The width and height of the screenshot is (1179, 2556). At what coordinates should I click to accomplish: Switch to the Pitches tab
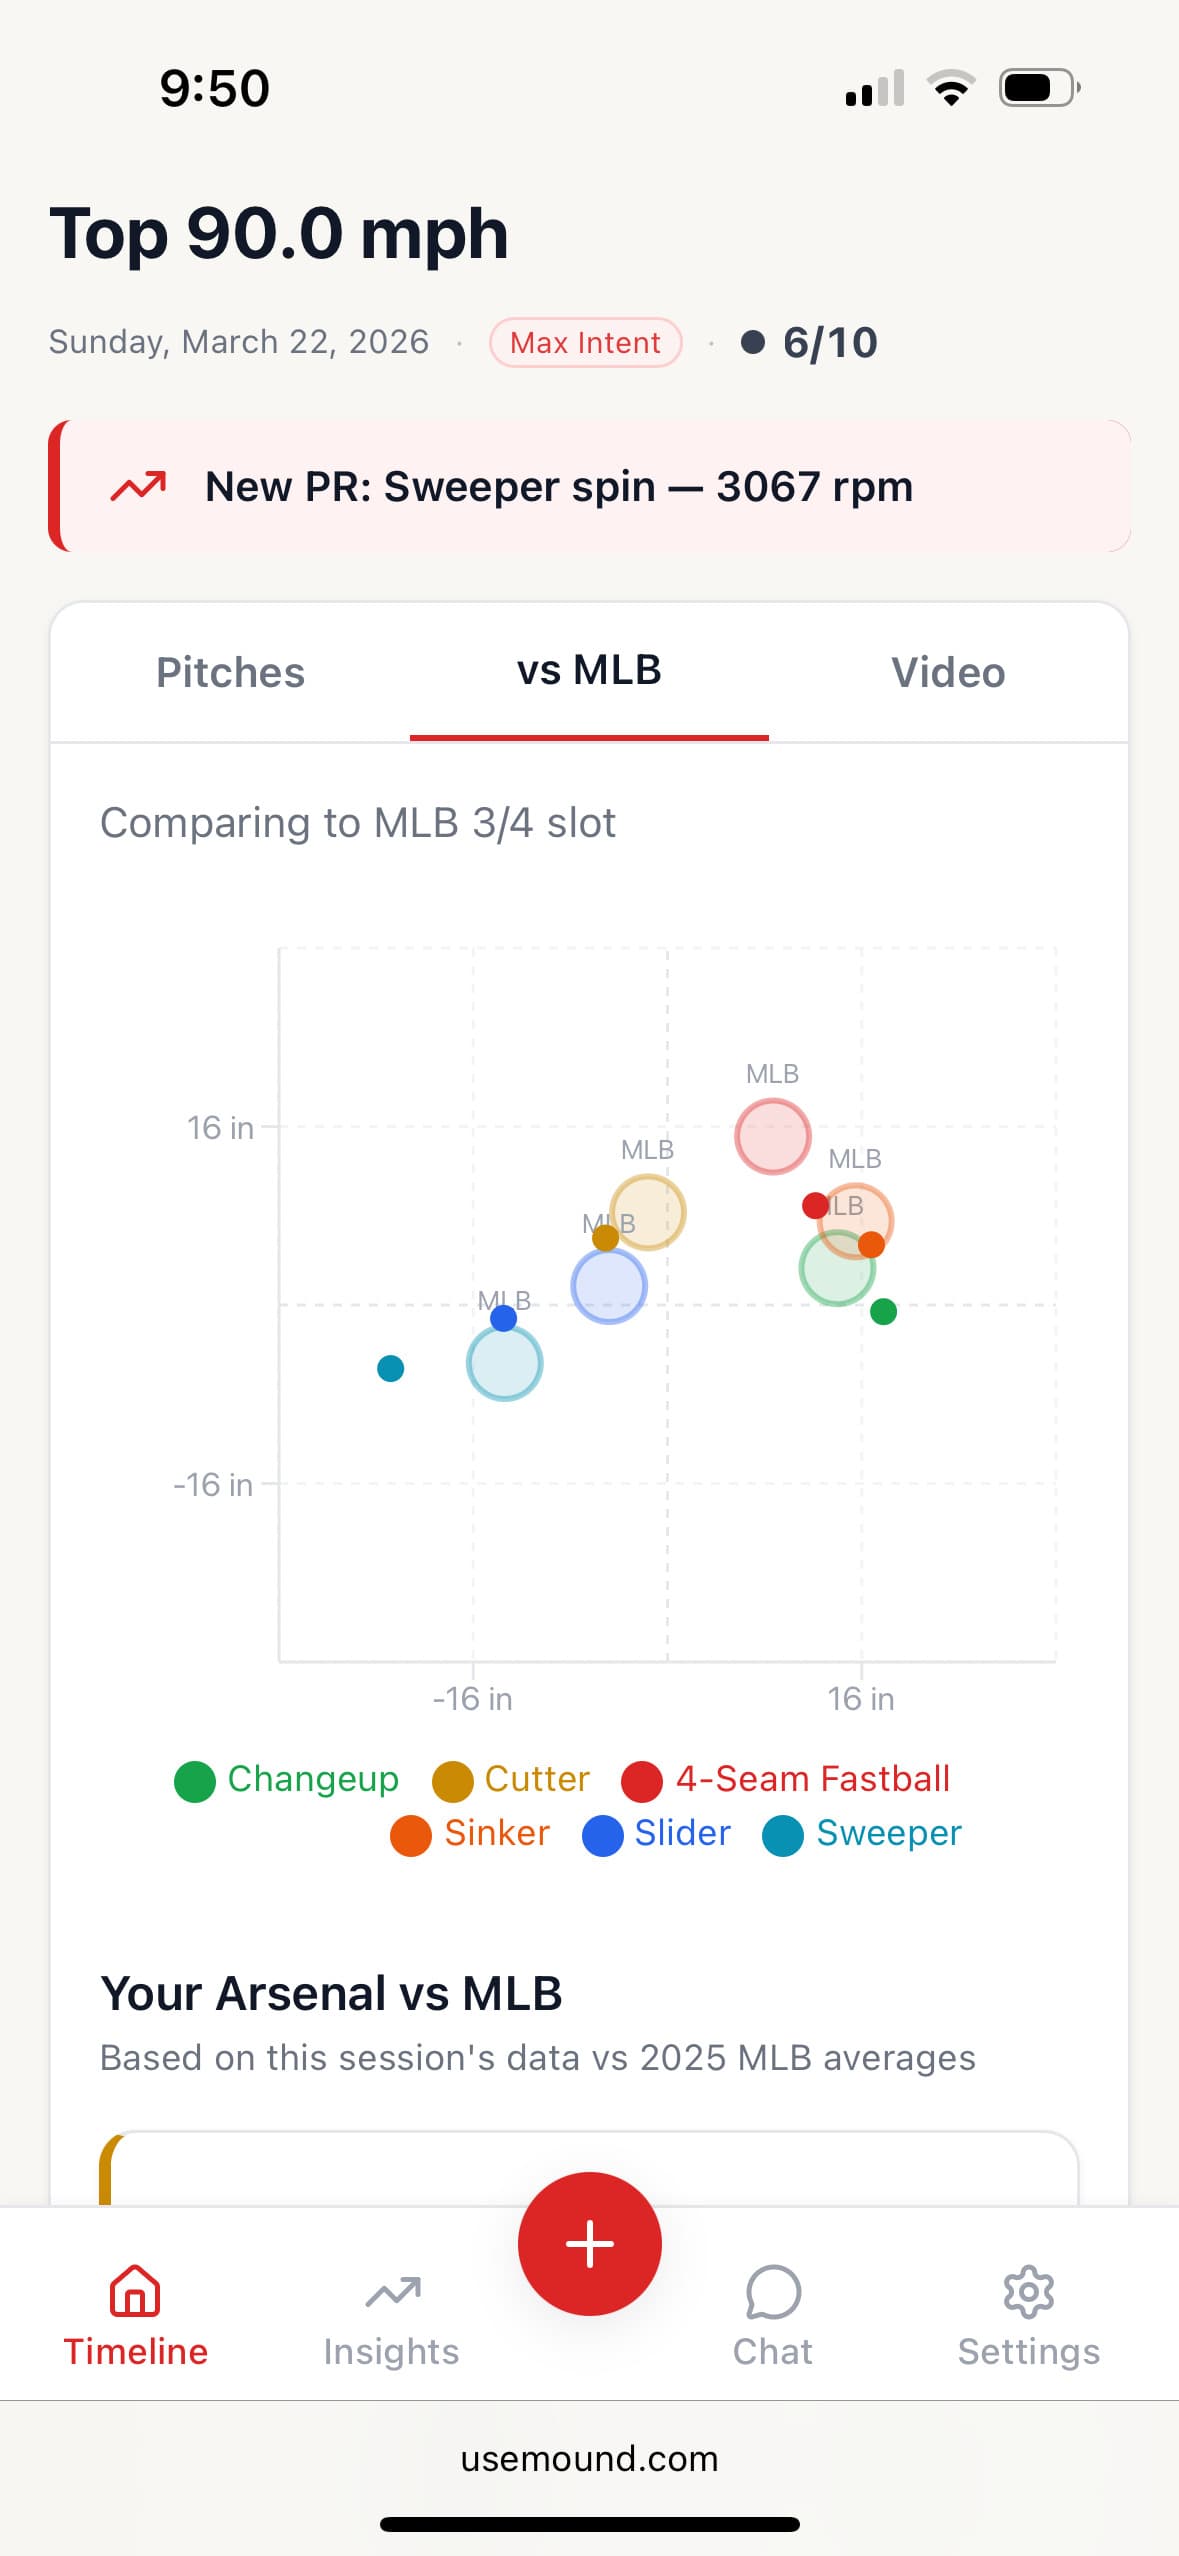pyautogui.click(x=230, y=672)
